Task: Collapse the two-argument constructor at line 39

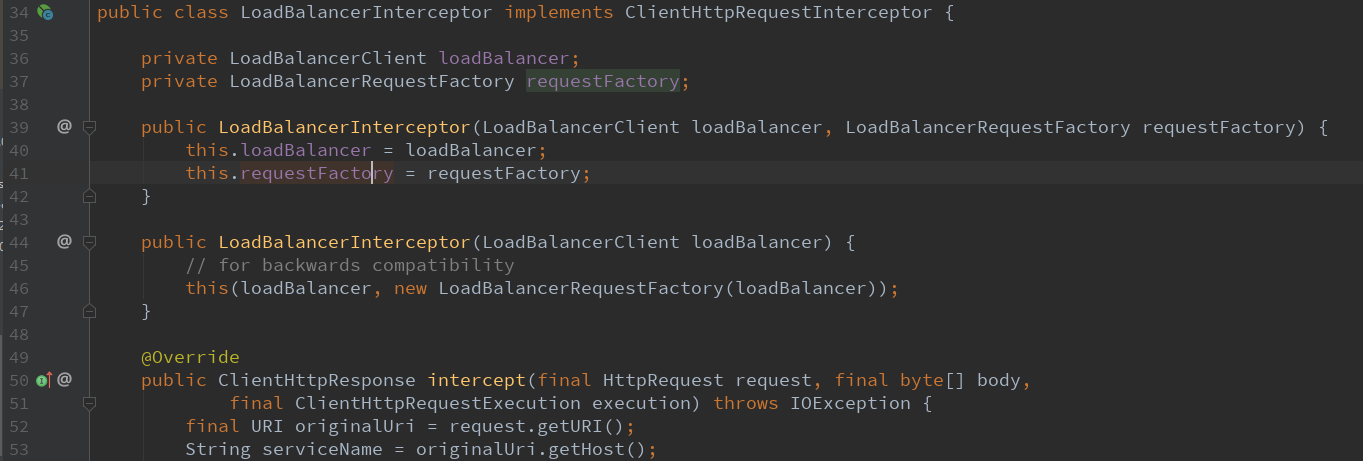Action: pos(89,127)
